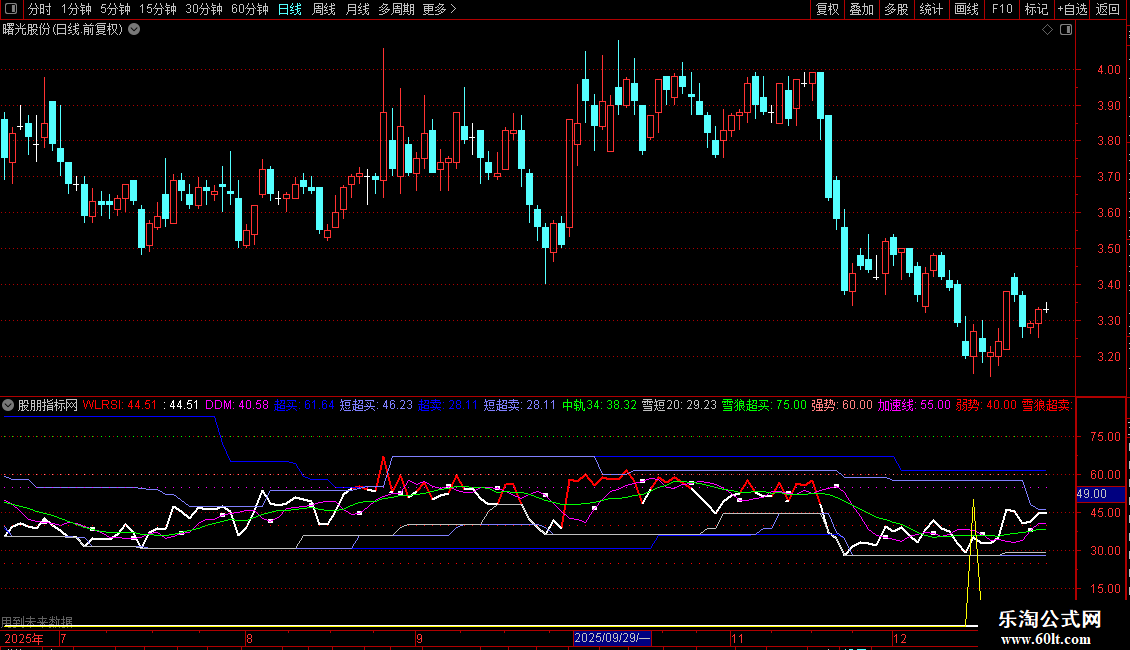The image size is (1130, 650).
Task: Switch to the 60分钟 period tab
Action: 249,10
